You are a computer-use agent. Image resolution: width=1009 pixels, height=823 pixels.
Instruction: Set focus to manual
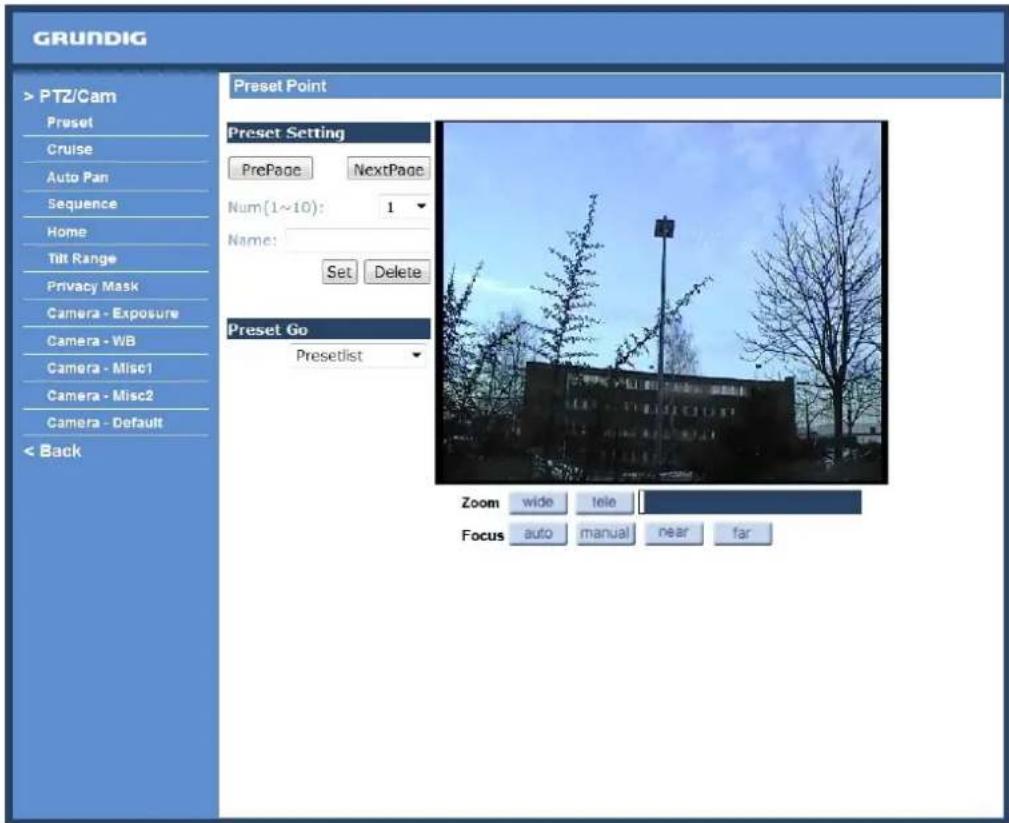tap(605, 533)
